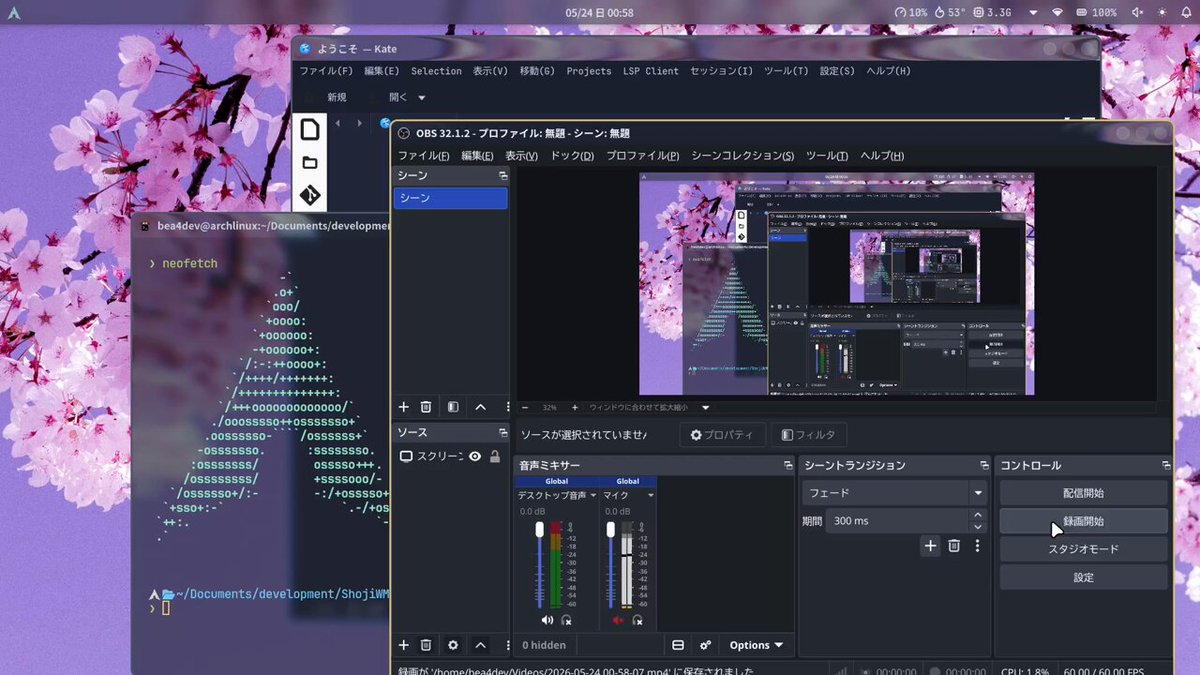Open source properties gear in Sources panel
This screenshot has width=1200, height=675.
[453, 645]
